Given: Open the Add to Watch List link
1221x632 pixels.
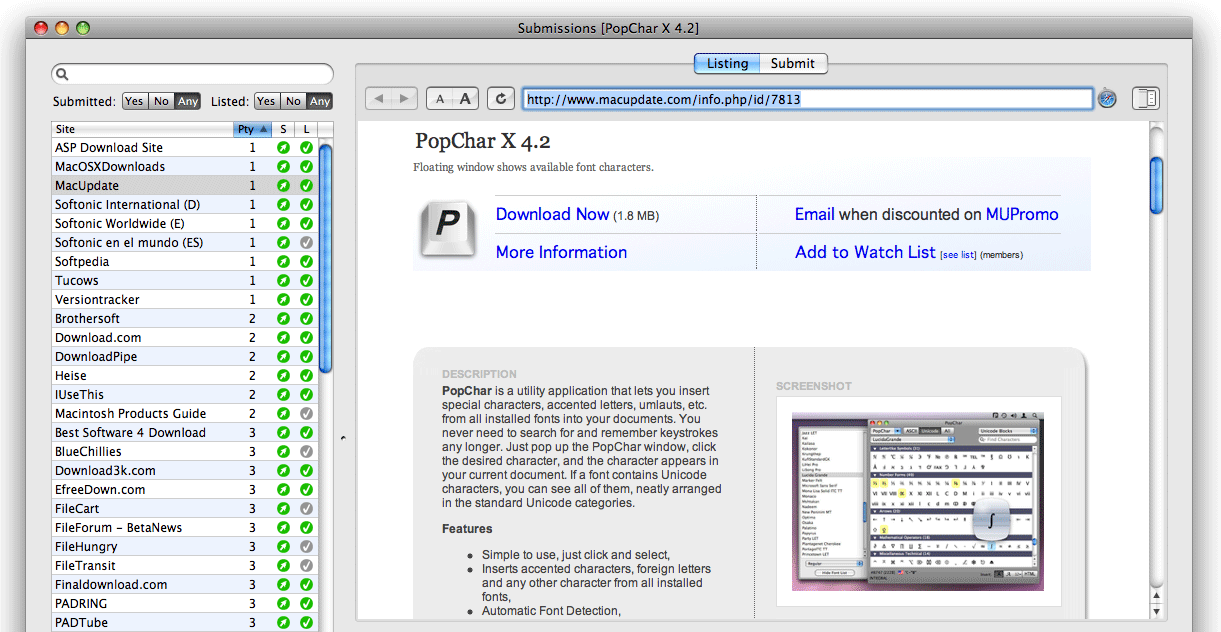Looking at the screenshot, I should 865,252.
